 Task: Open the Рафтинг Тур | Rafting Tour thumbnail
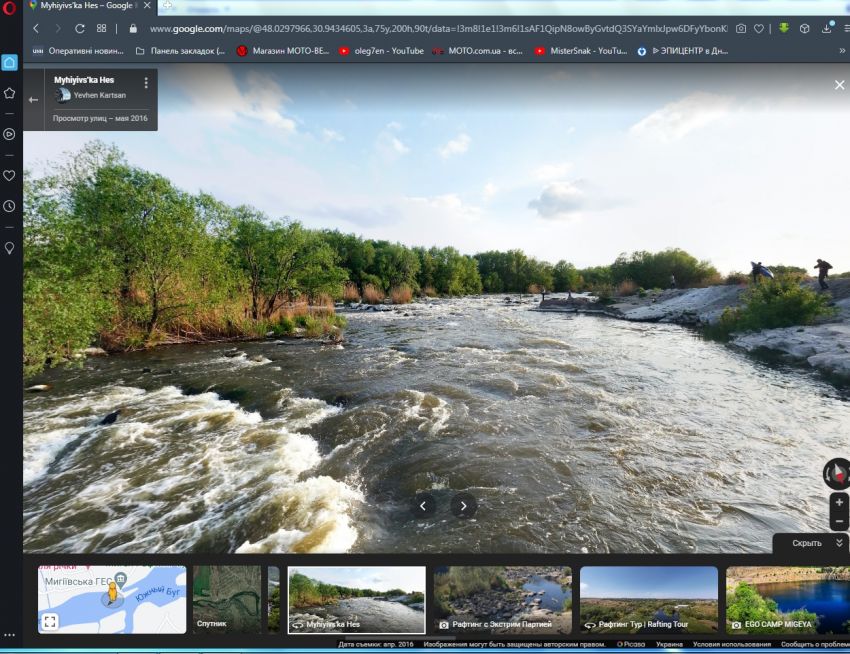tap(649, 600)
